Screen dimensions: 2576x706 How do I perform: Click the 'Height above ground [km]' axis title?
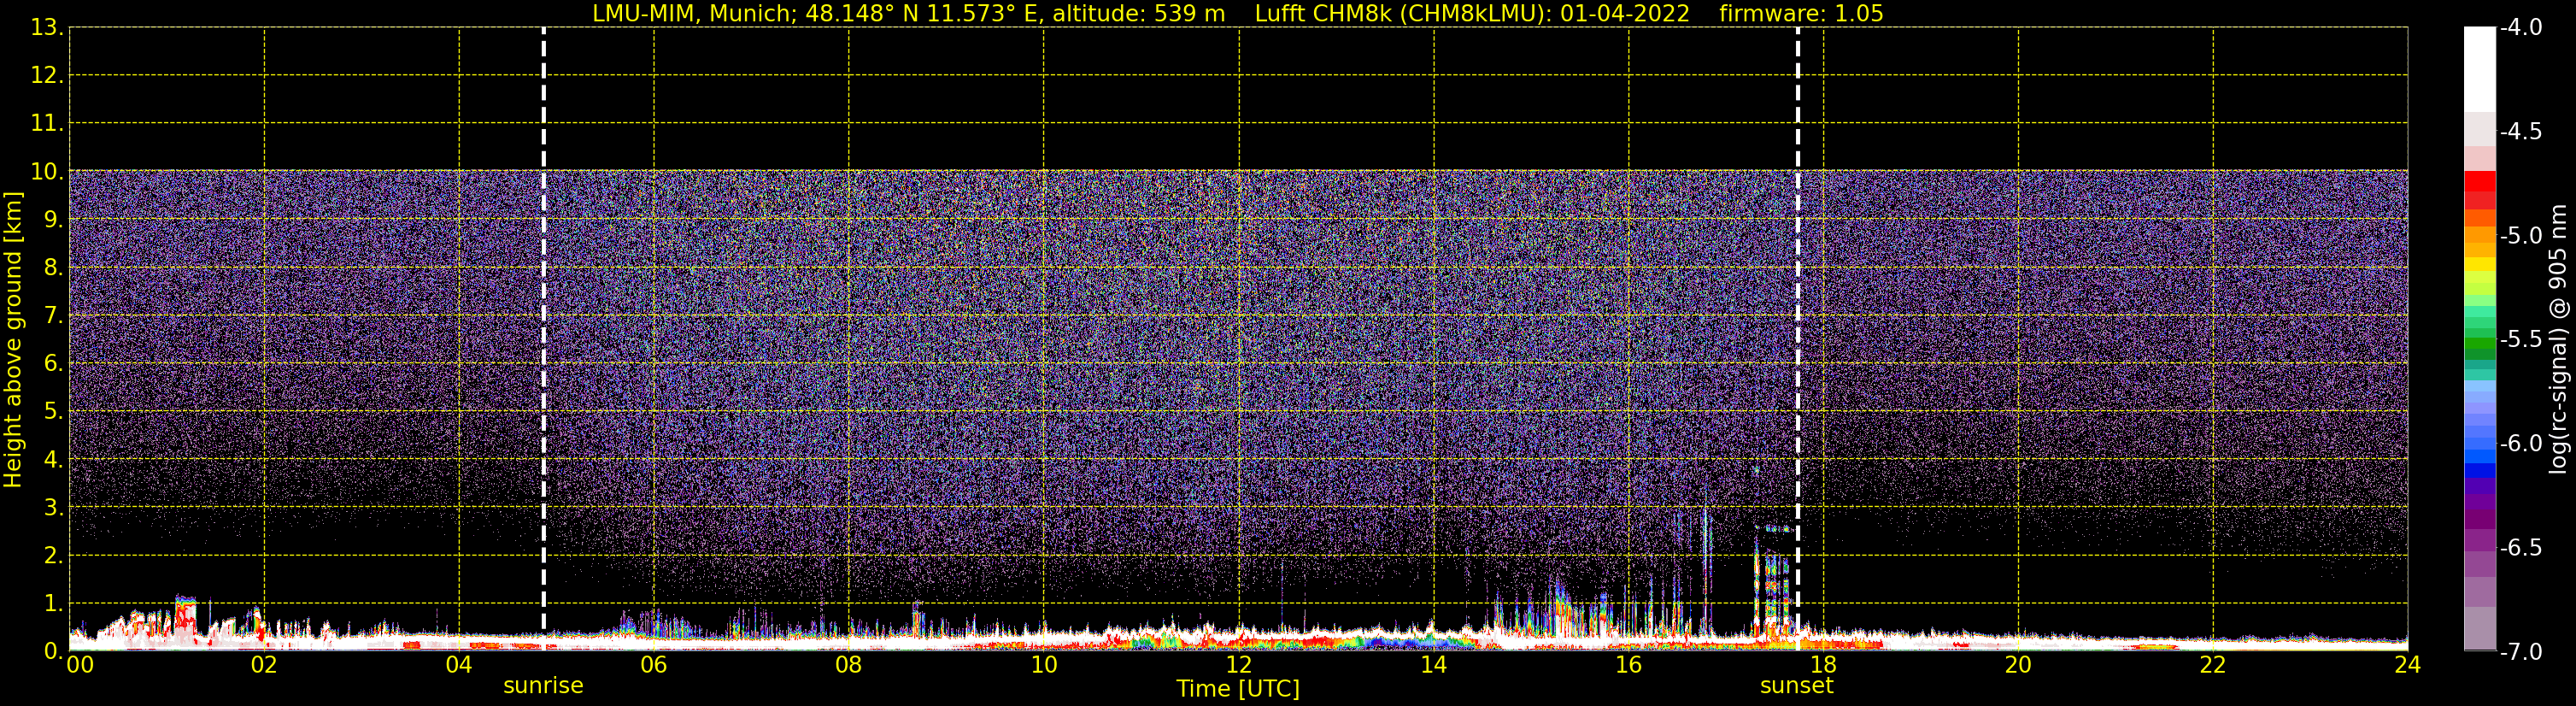pyautogui.click(x=13, y=339)
